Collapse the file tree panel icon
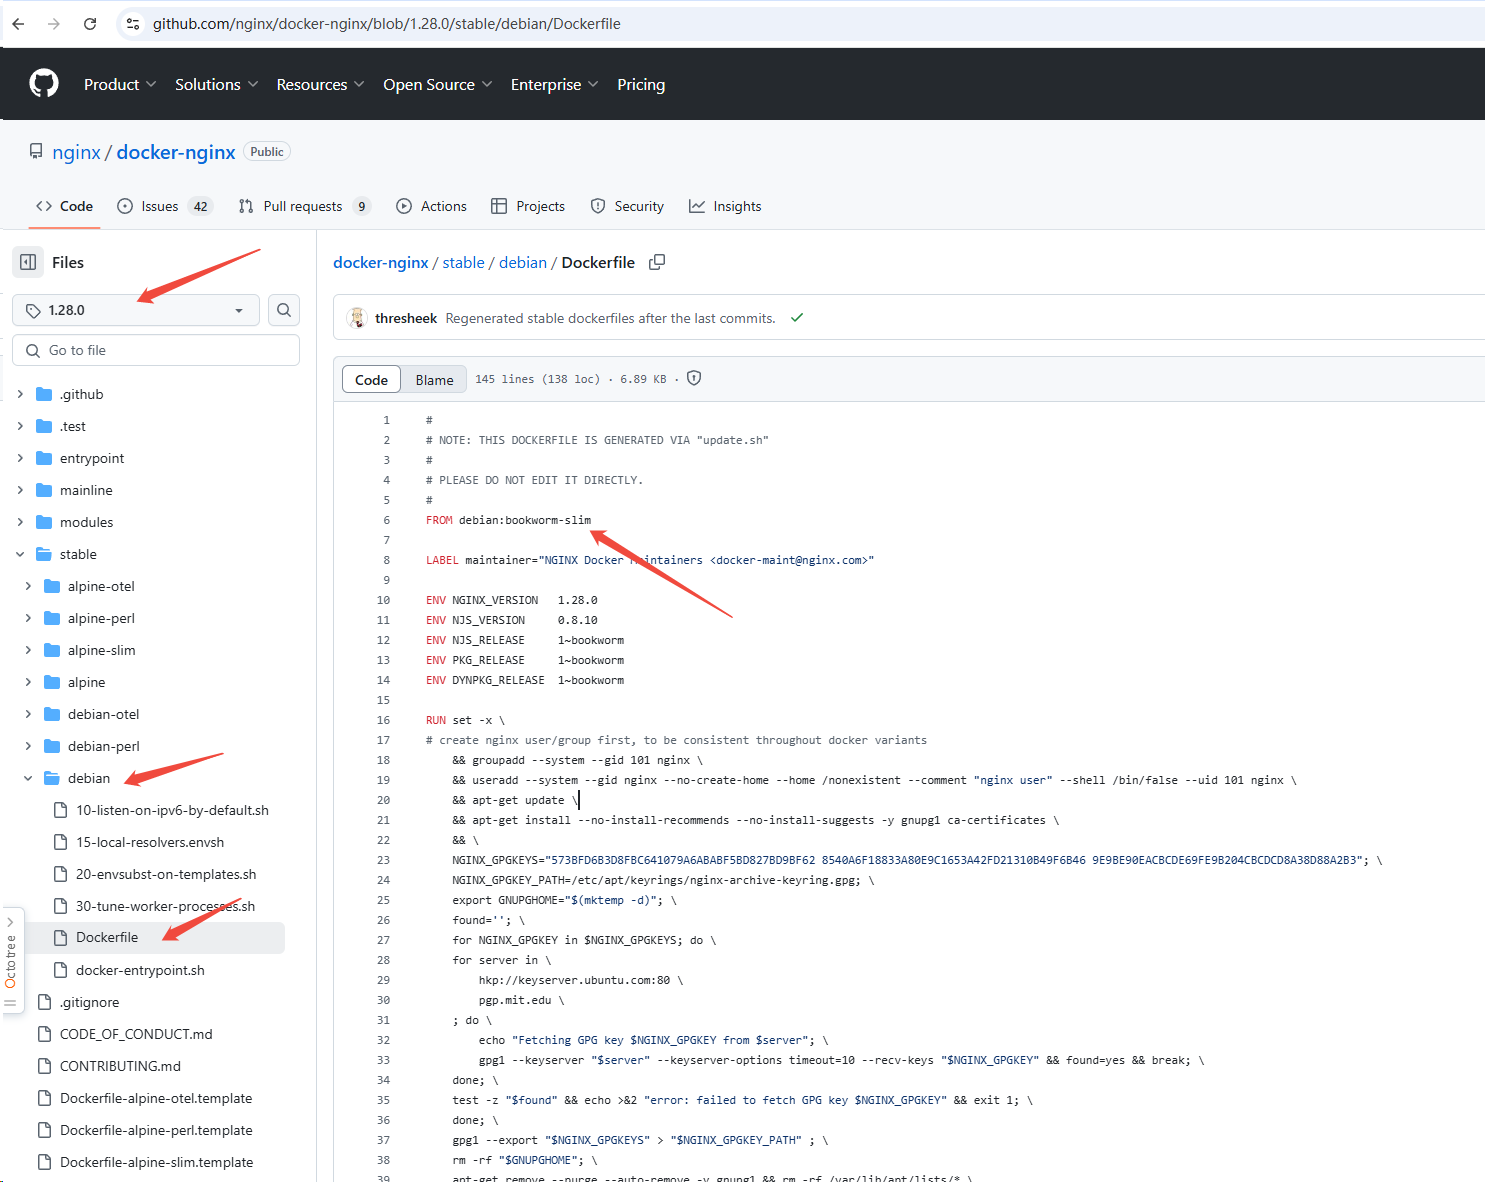Image resolution: width=1485 pixels, height=1182 pixels. point(28,262)
